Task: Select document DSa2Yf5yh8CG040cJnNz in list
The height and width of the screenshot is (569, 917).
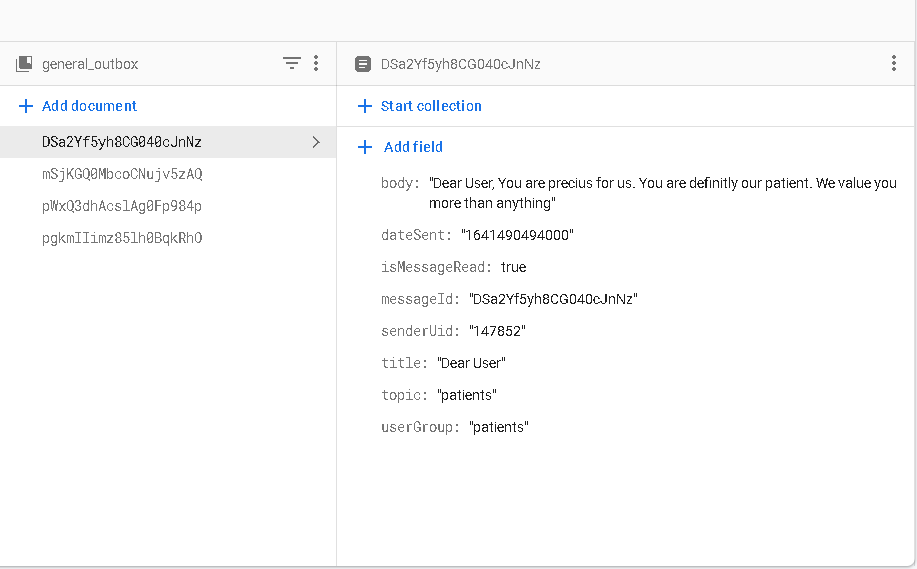Action: coord(168,142)
